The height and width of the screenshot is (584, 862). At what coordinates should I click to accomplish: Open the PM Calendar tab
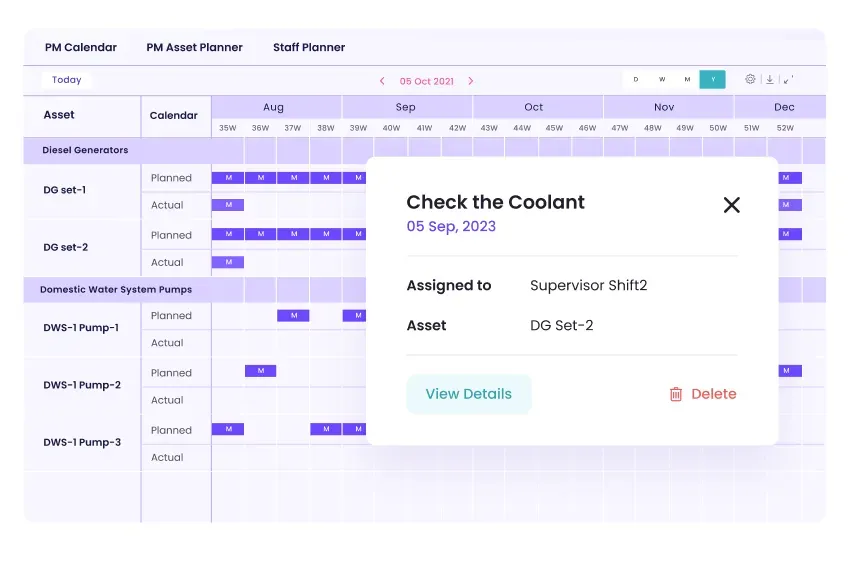[81, 47]
